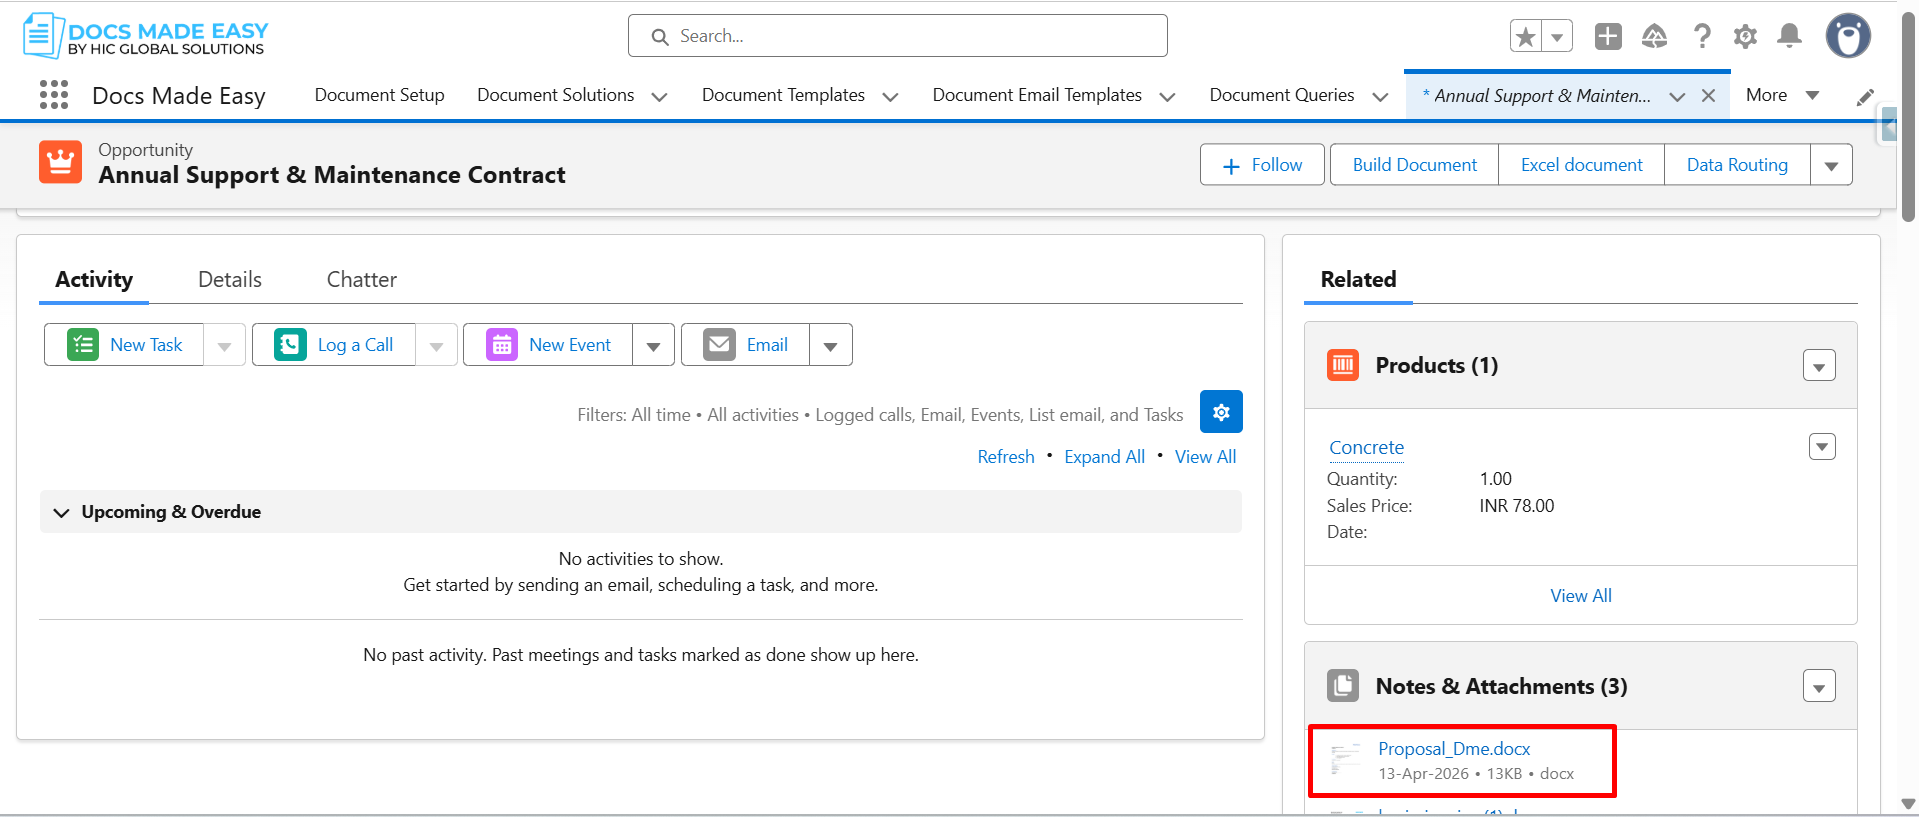Expand the Document Queries menu chevron
The height and width of the screenshot is (817, 1919).
(1380, 97)
